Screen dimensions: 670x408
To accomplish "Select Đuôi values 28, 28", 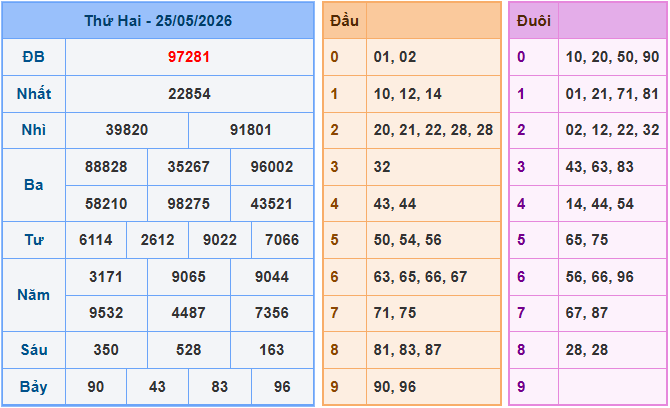I will click(x=587, y=350).
